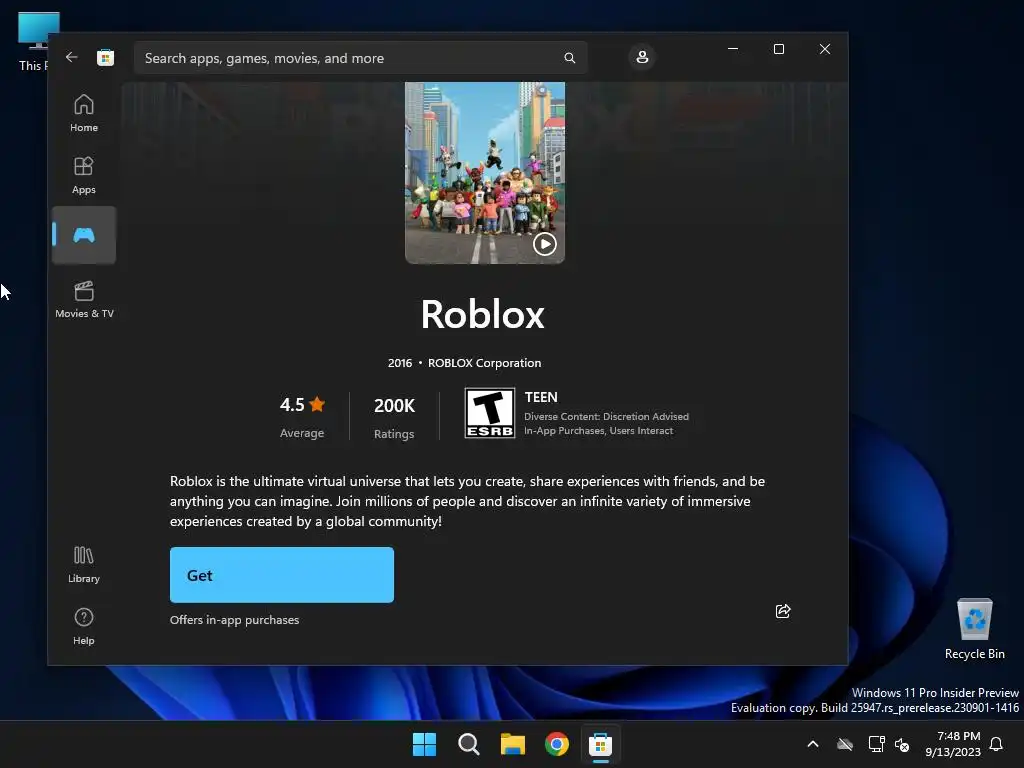The width and height of the screenshot is (1024, 768).
Task: Click the TEEN rating label
Action: tap(541, 397)
